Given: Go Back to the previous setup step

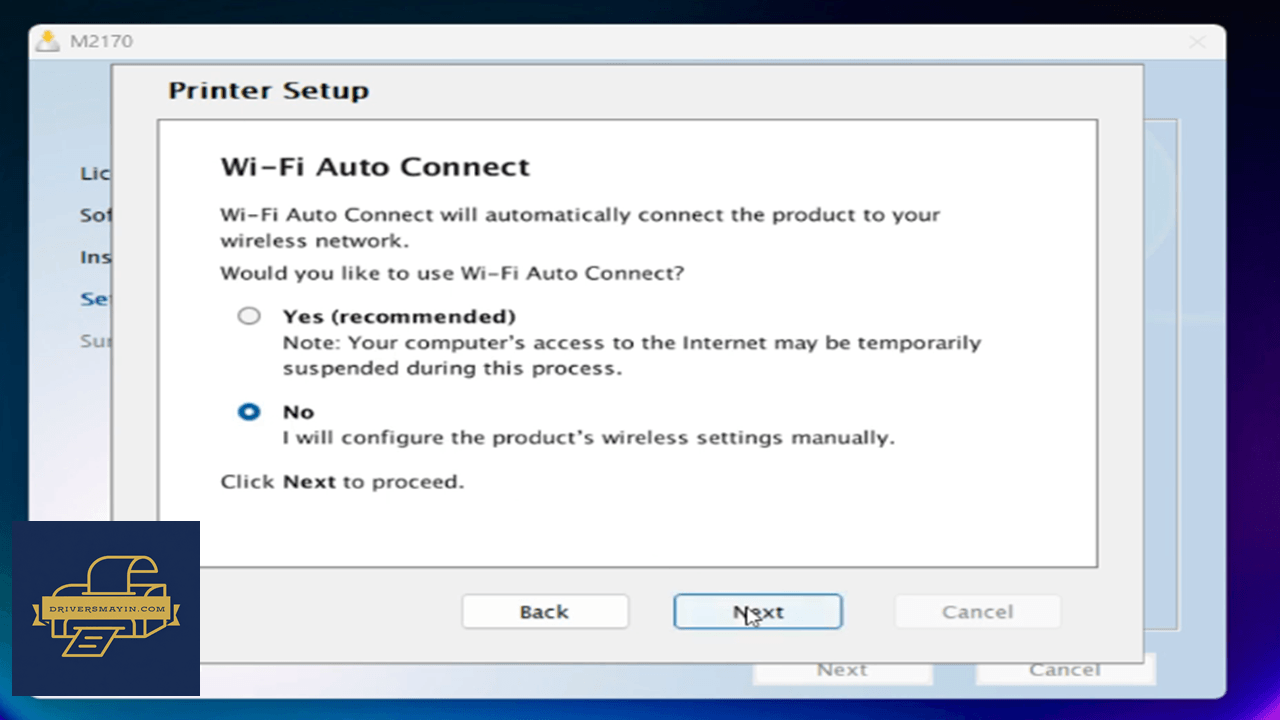Looking at the screenshot, I should coord(544,612).
